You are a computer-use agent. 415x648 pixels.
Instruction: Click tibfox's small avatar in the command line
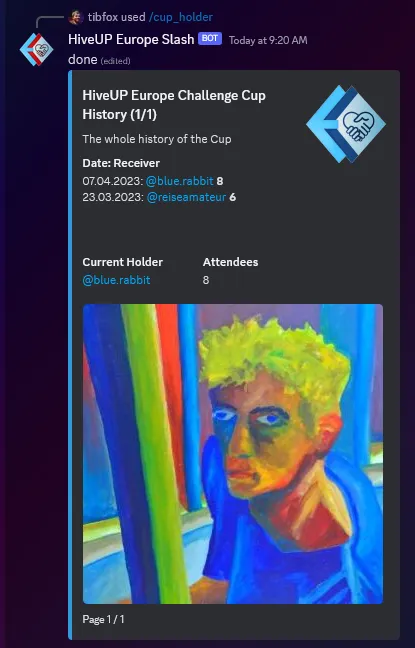76,17
